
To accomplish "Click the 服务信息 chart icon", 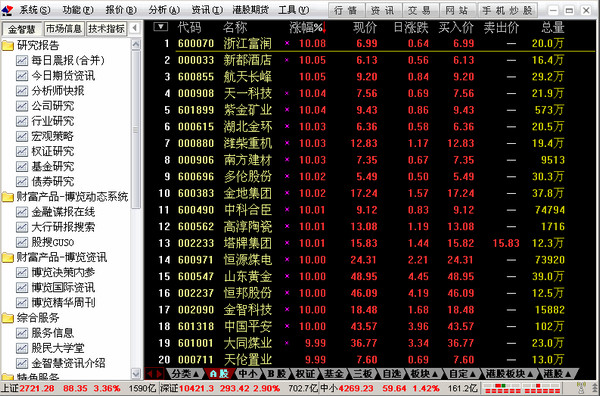I will [x=22, y=333].
